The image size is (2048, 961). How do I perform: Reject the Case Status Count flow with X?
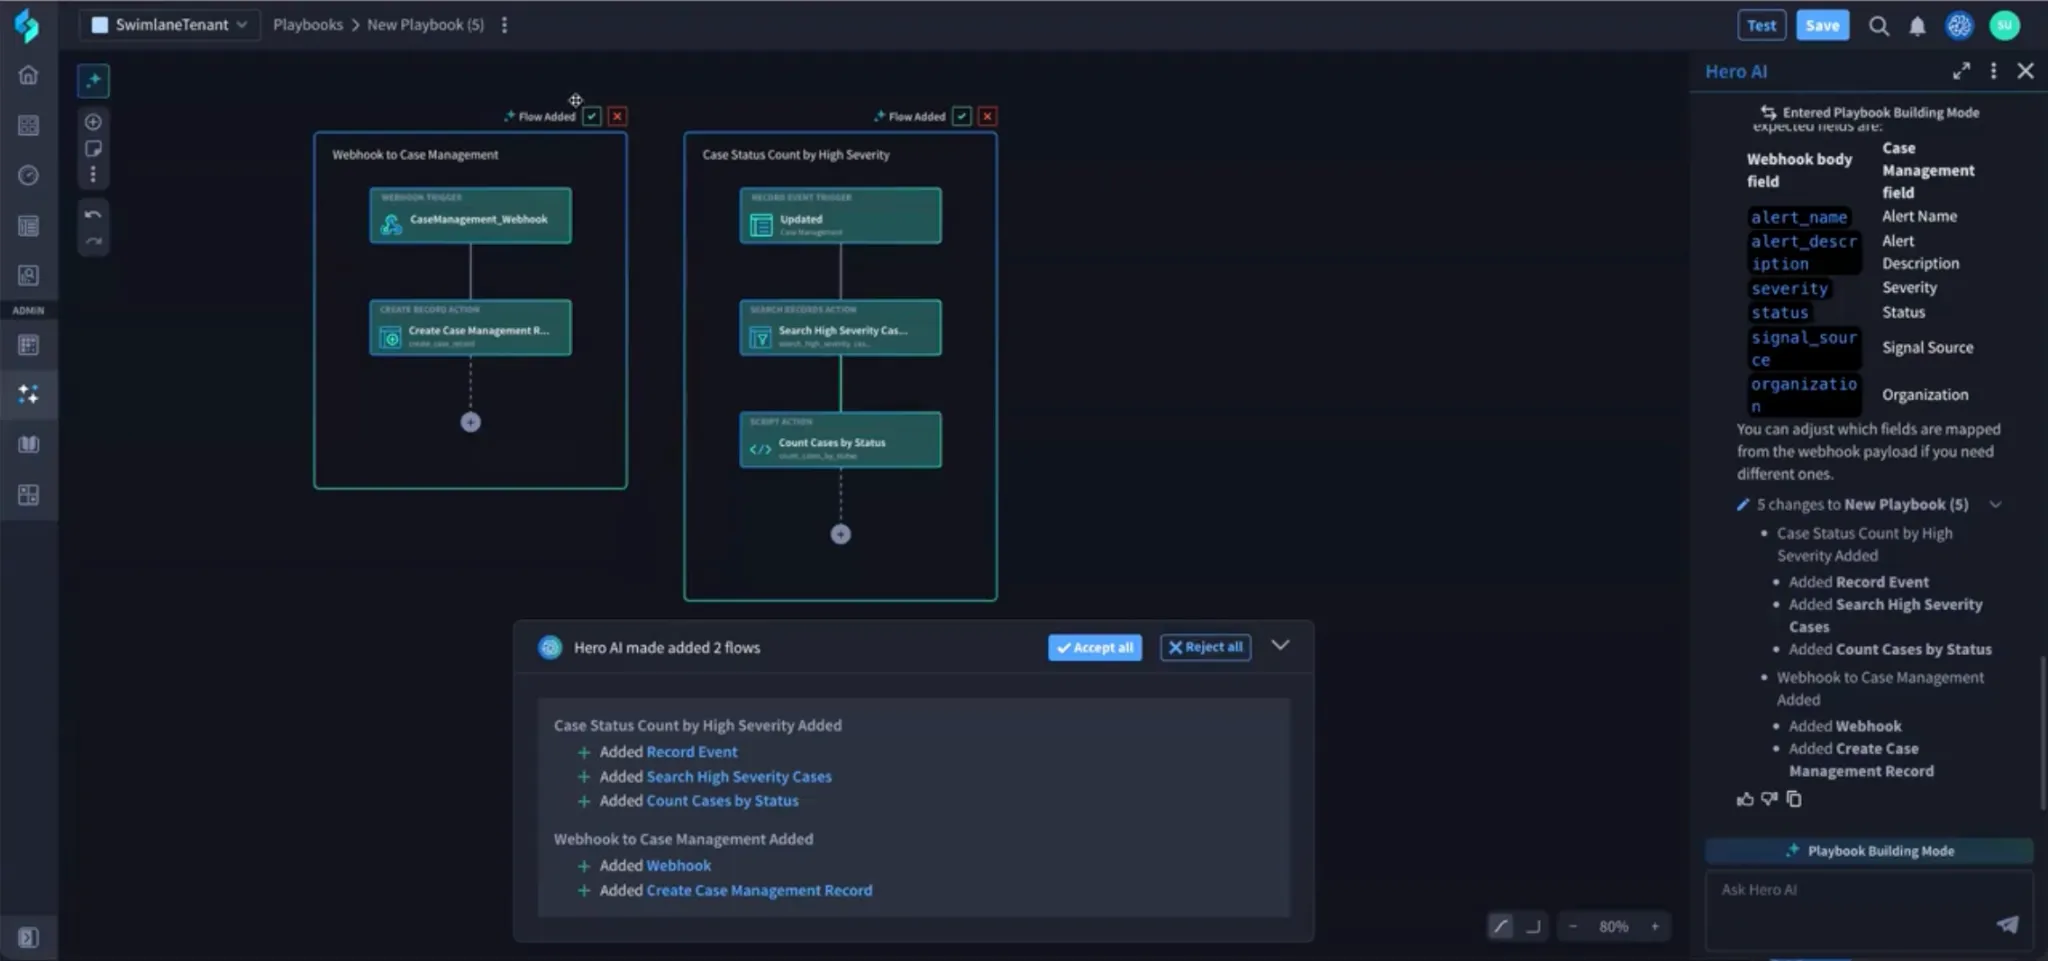(x=987, y=116)
